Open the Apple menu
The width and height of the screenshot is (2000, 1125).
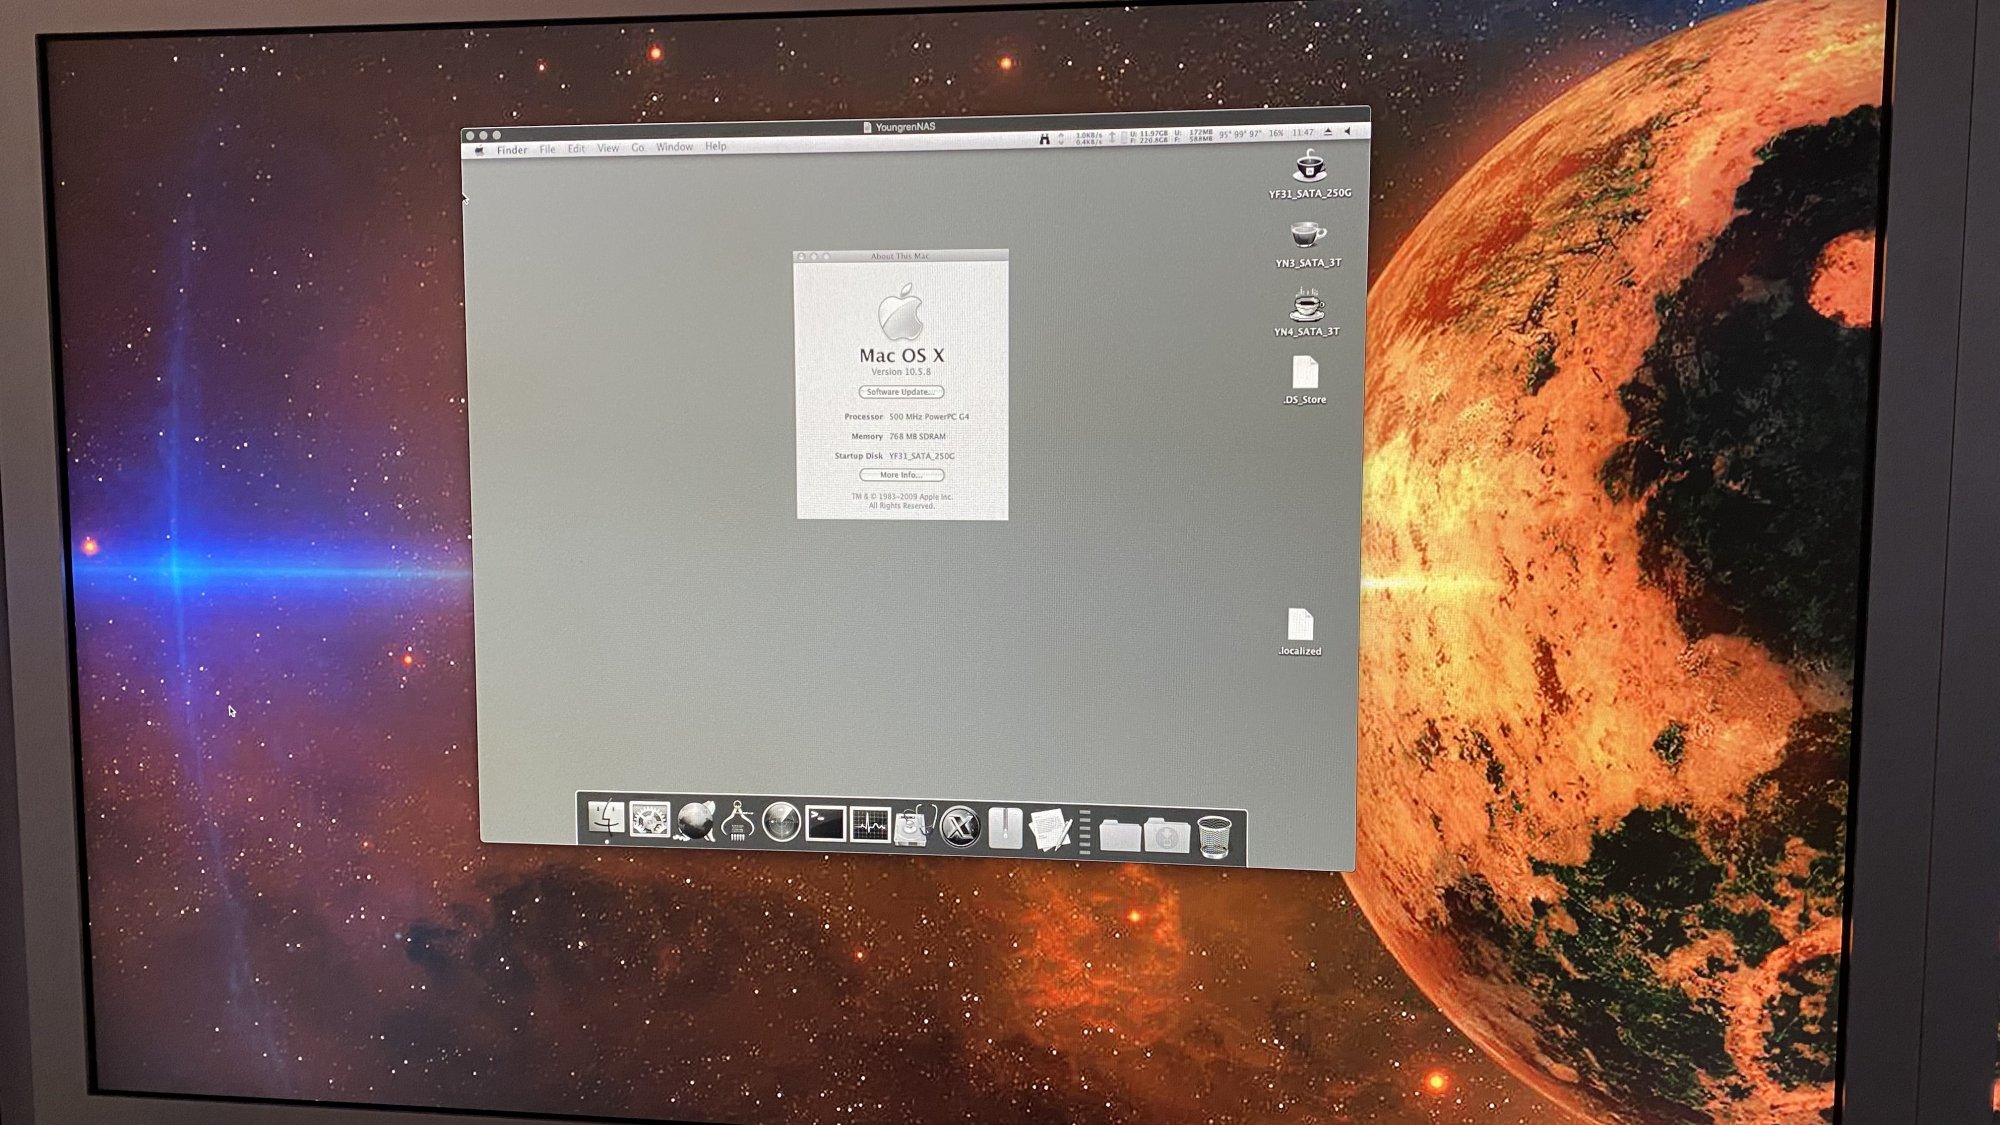coord(480,151)
